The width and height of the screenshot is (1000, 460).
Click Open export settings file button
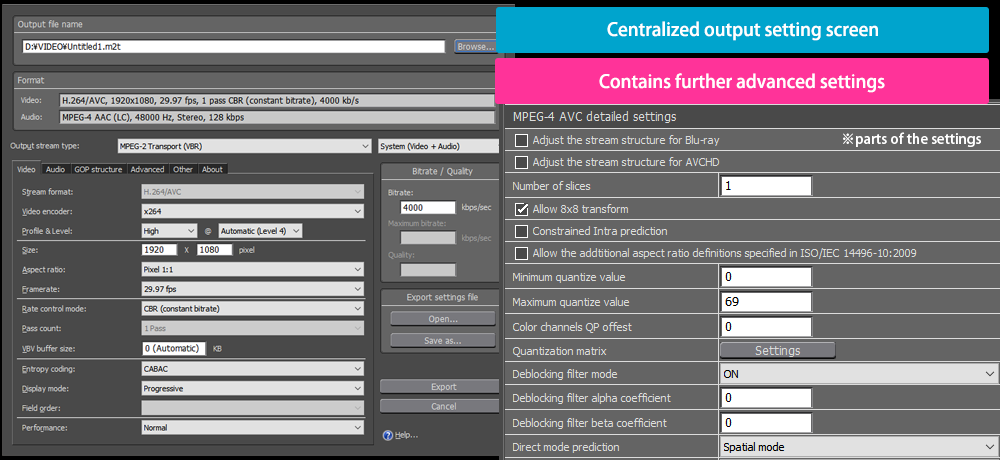[443, 318]
